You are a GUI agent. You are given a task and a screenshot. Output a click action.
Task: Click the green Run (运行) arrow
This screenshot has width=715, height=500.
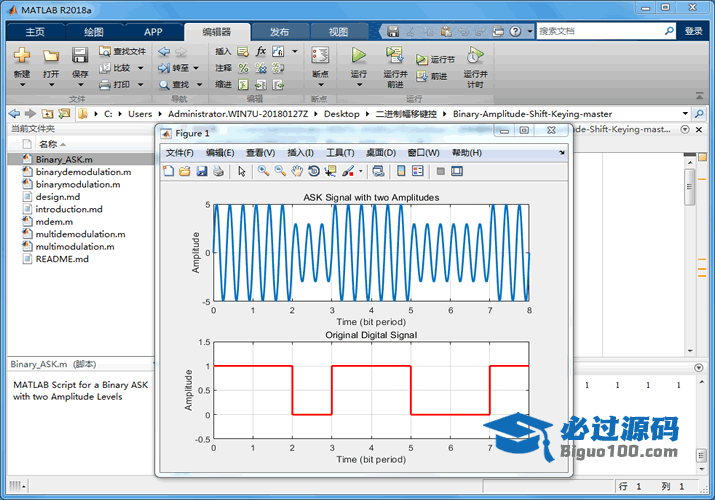358,55
